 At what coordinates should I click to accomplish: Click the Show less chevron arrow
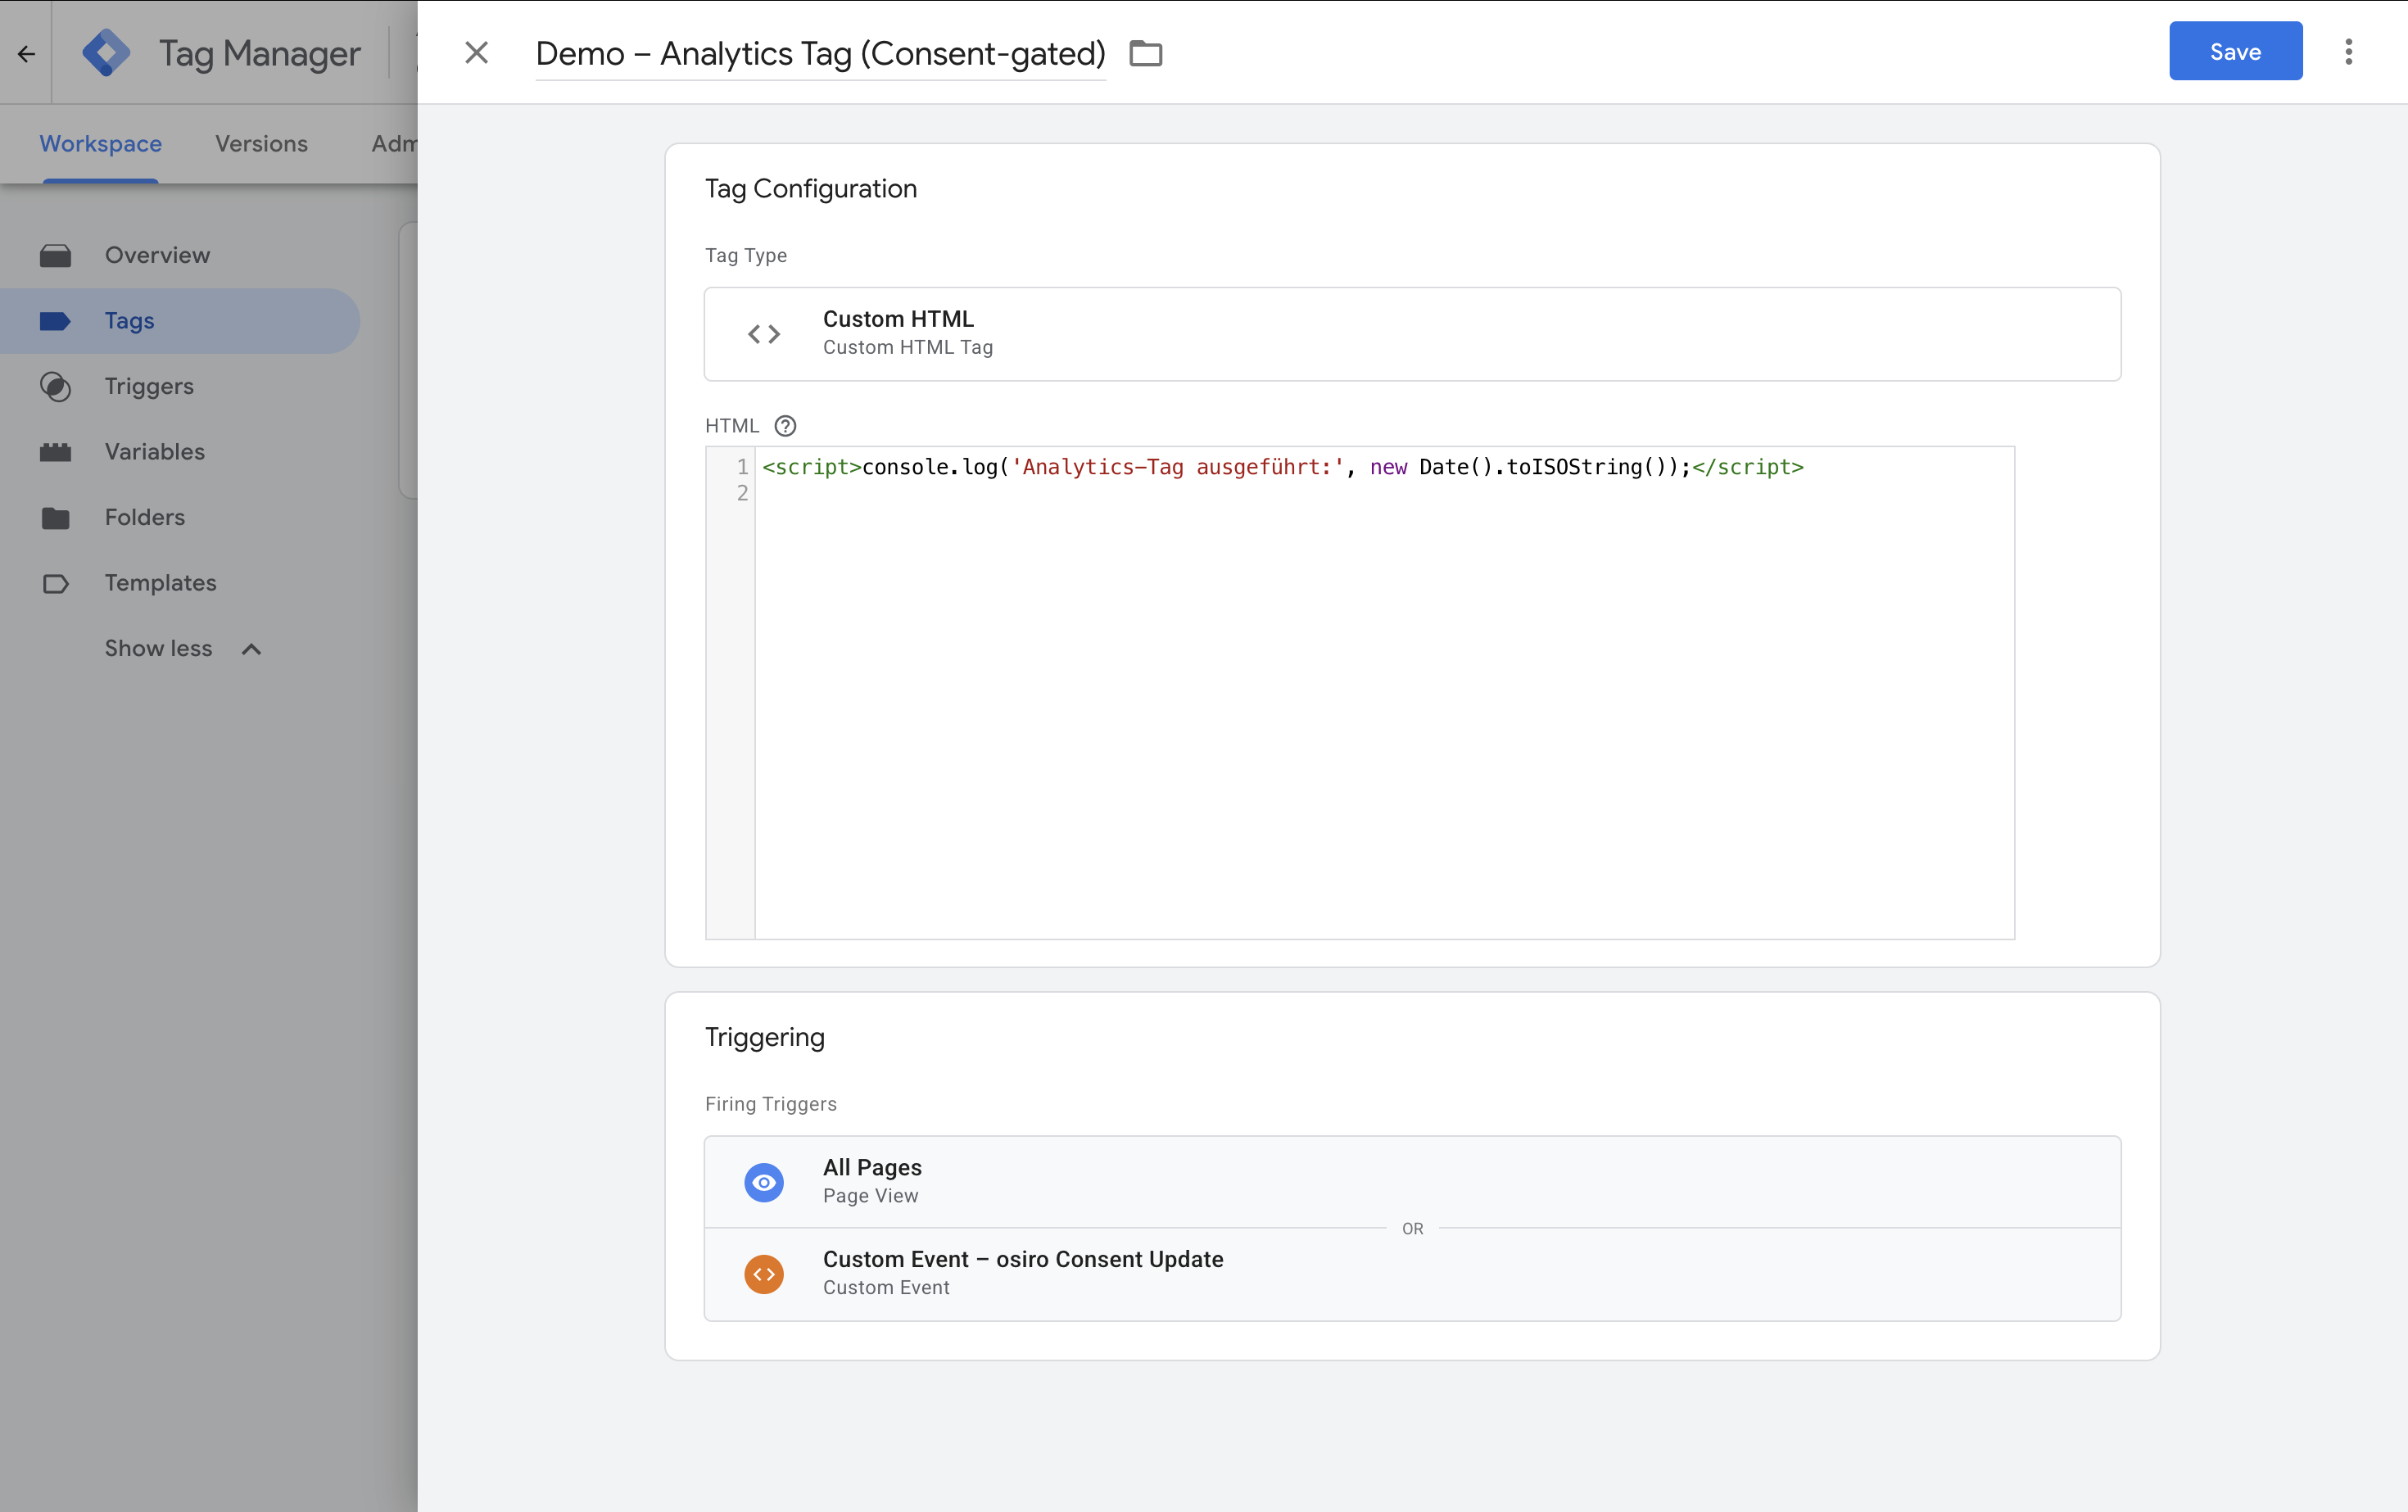click(251, 650)
